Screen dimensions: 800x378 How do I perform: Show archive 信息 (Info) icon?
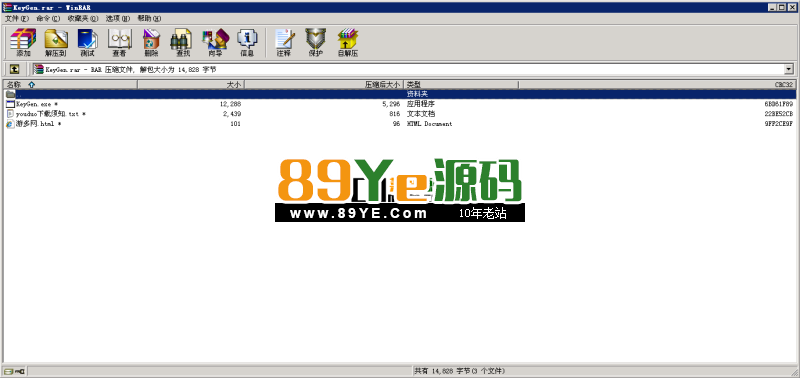point(247,42)
